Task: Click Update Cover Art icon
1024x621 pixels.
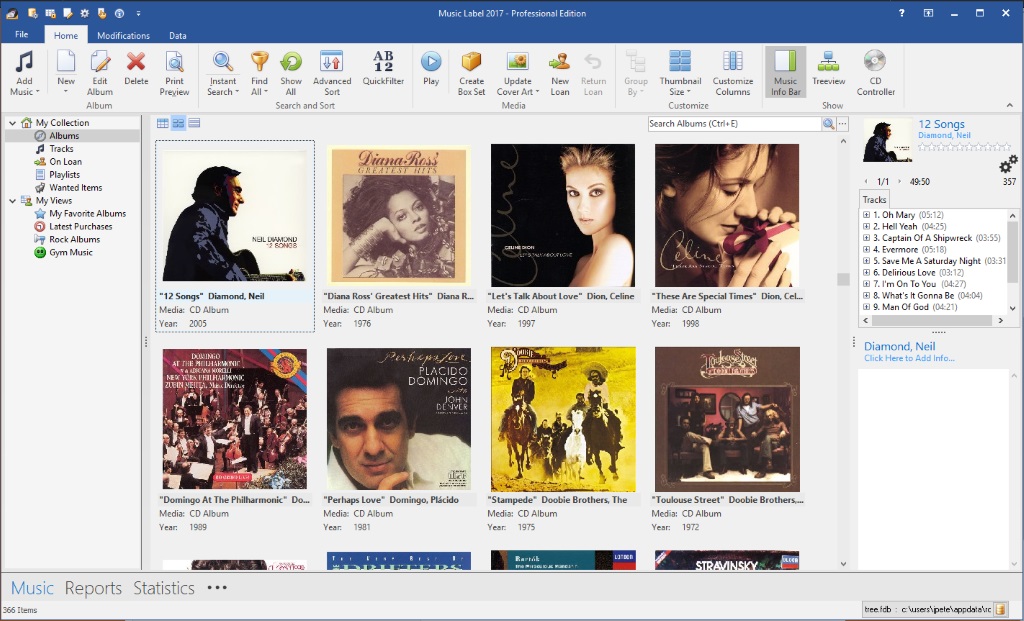Action: point(517,62)
